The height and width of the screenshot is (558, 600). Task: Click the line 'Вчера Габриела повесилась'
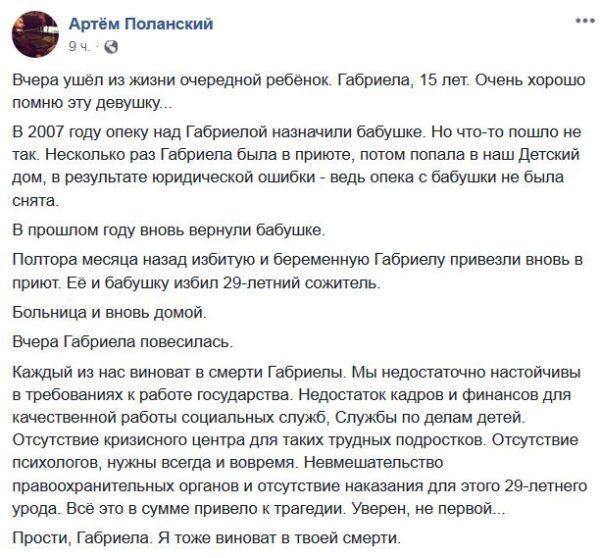122,342
